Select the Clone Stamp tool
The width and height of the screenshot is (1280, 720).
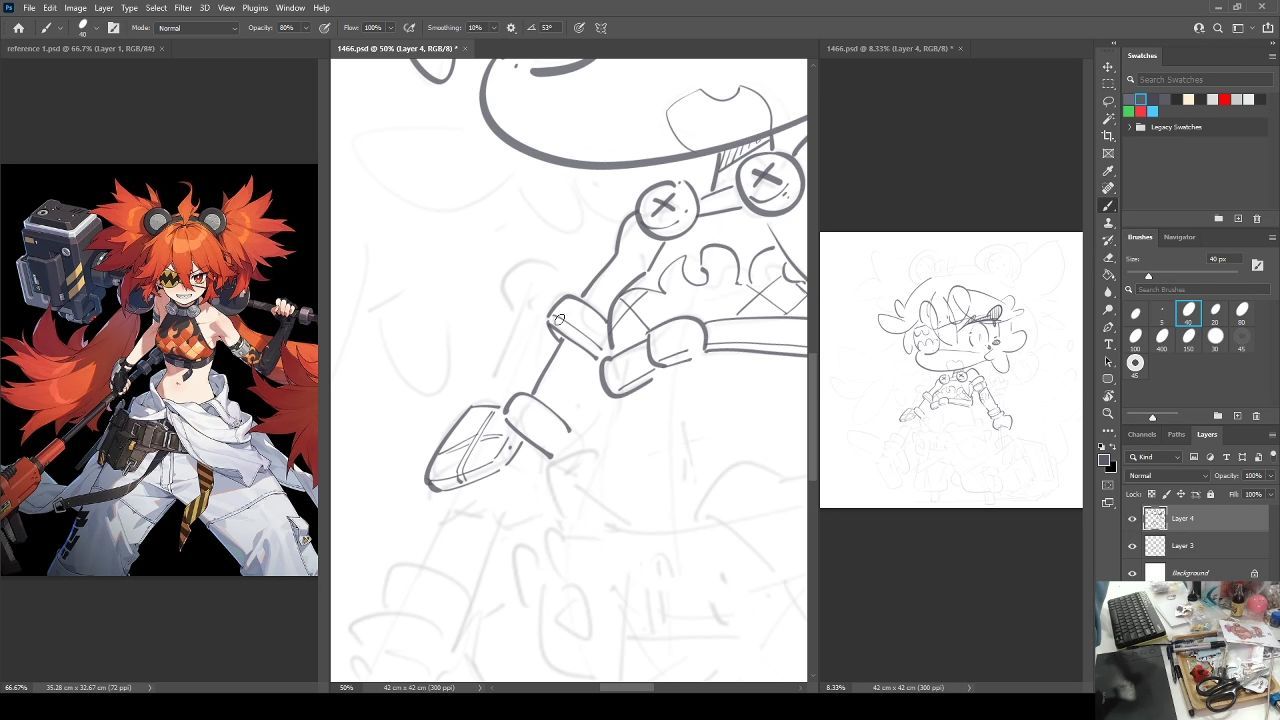[1108, 223]
